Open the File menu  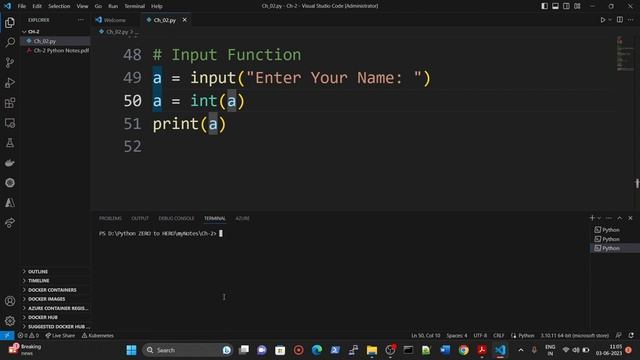click(22, 6)
